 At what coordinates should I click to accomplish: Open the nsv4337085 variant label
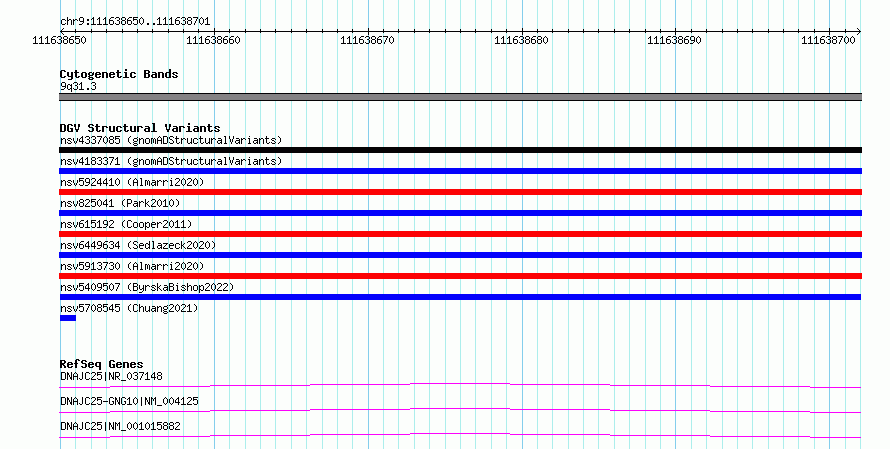[x=171, y=140]
